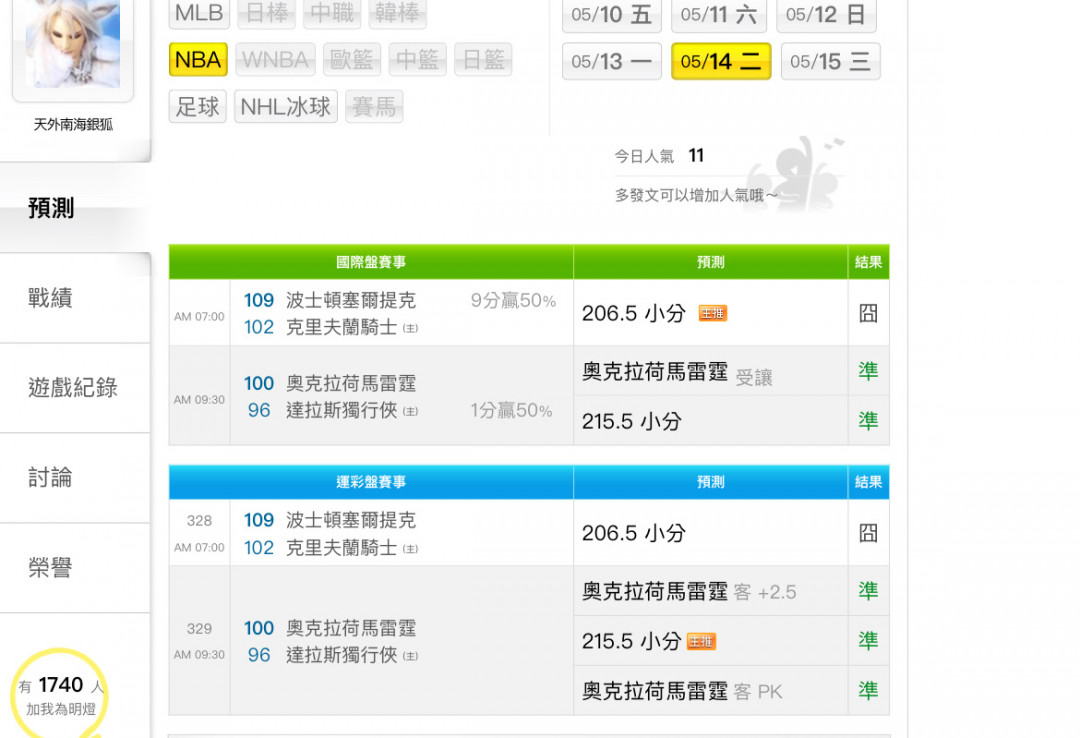
Task: Click 達拉斯獨行俠 in 運彩盤賽事 table
Action: [x=341, y=655]
